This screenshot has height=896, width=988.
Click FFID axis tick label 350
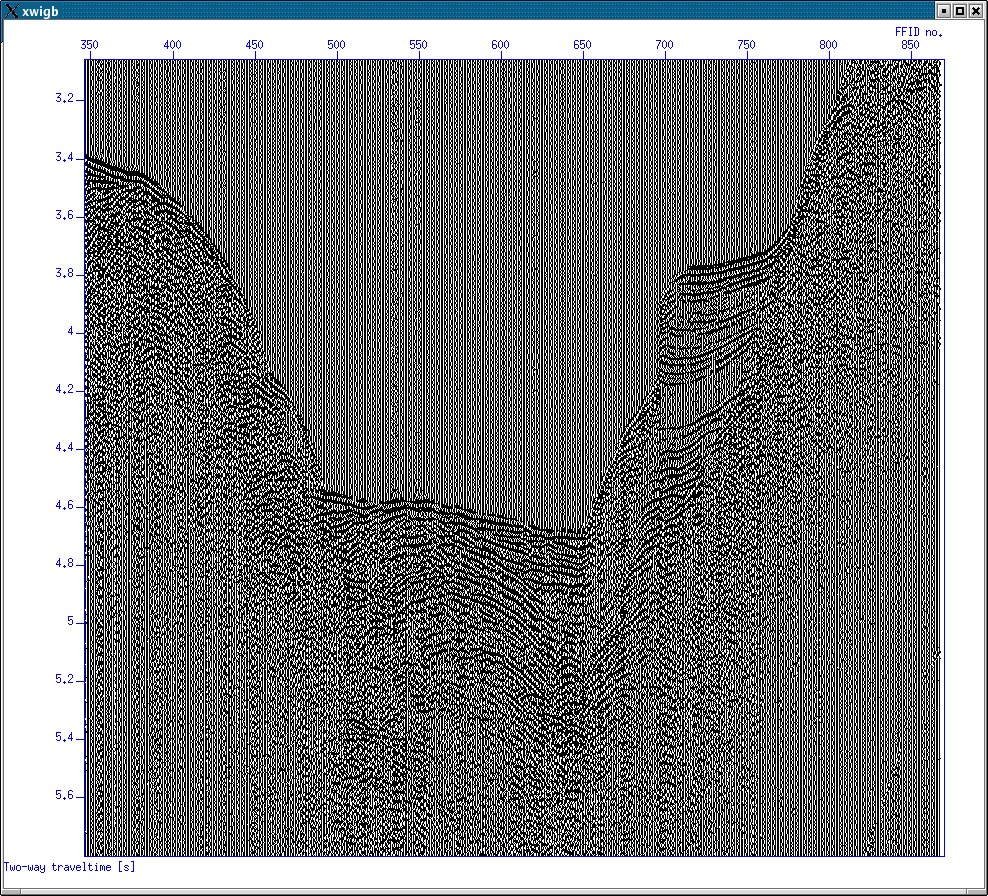tap(89, 45)
